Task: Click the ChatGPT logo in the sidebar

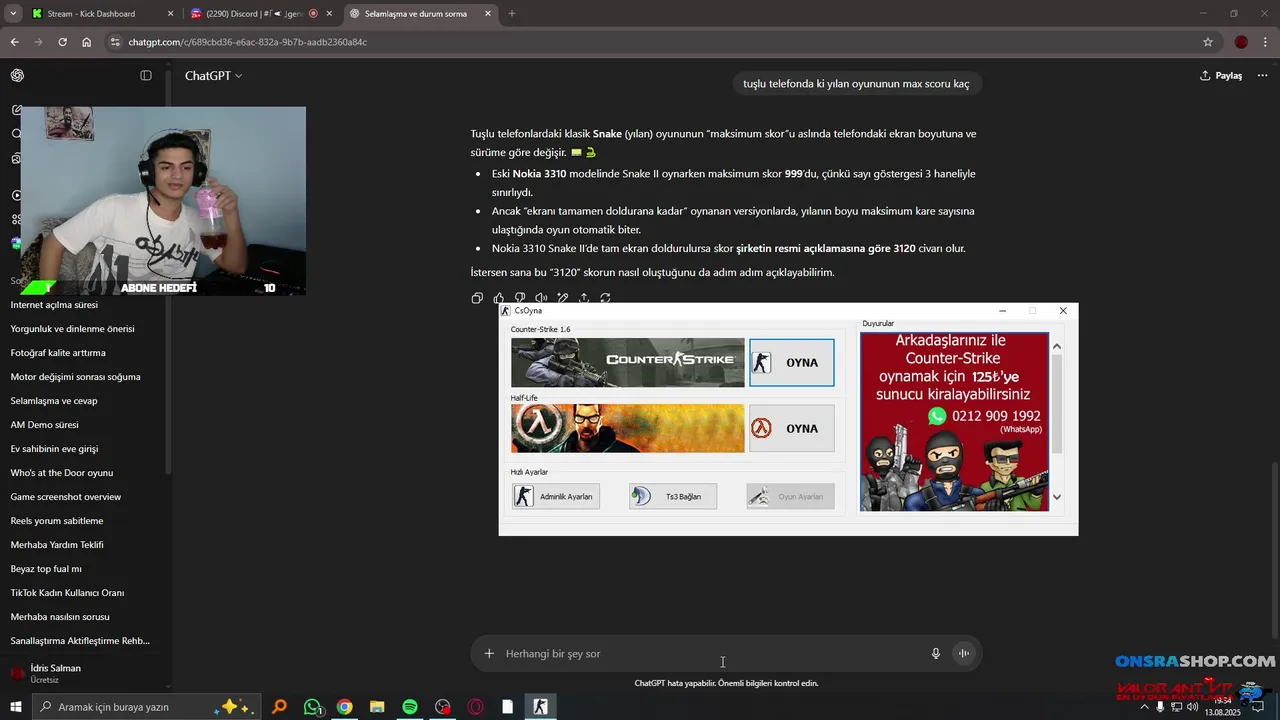Action: click(17, 75)
